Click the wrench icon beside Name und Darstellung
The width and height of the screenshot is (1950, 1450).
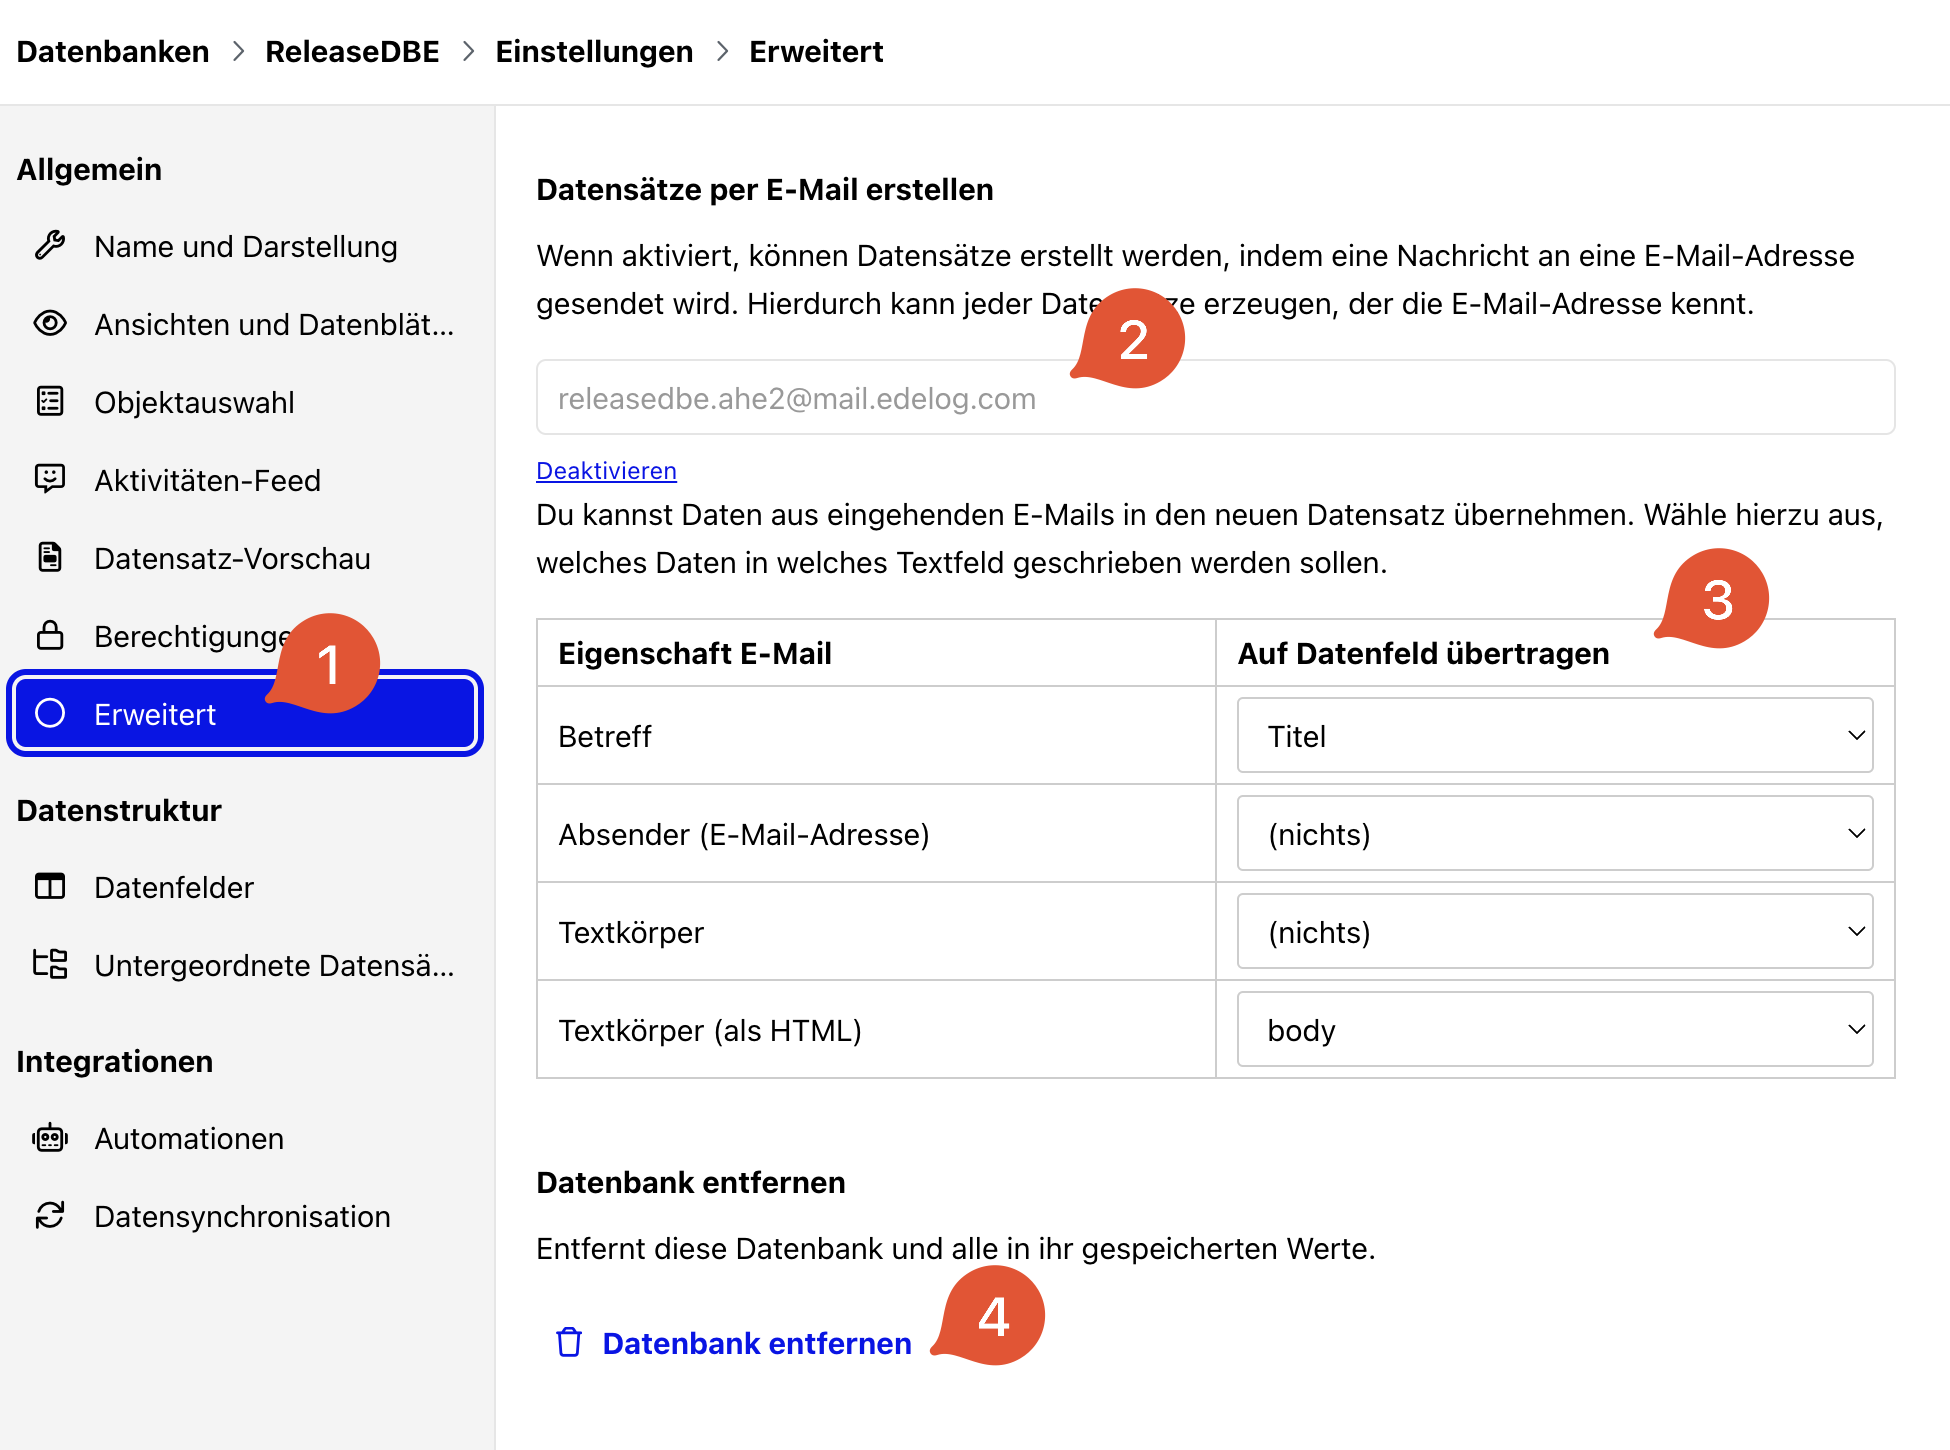point(50,245)
